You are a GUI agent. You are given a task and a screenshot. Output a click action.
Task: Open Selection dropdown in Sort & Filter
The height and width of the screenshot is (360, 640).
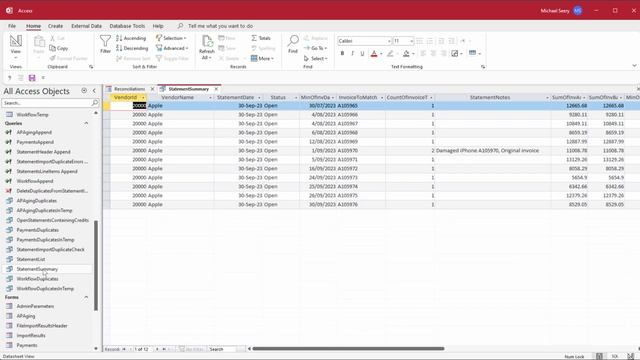171,38
